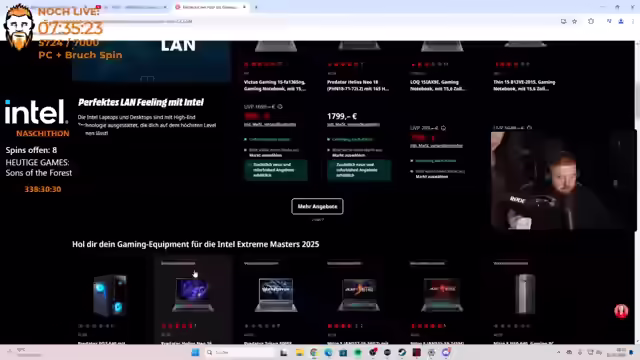Image resolution: width=640 pixels, height=360 pixels.
Task: Open the Thin 15 B12VE Gaming Notebook title
Action: click(524, 85)
